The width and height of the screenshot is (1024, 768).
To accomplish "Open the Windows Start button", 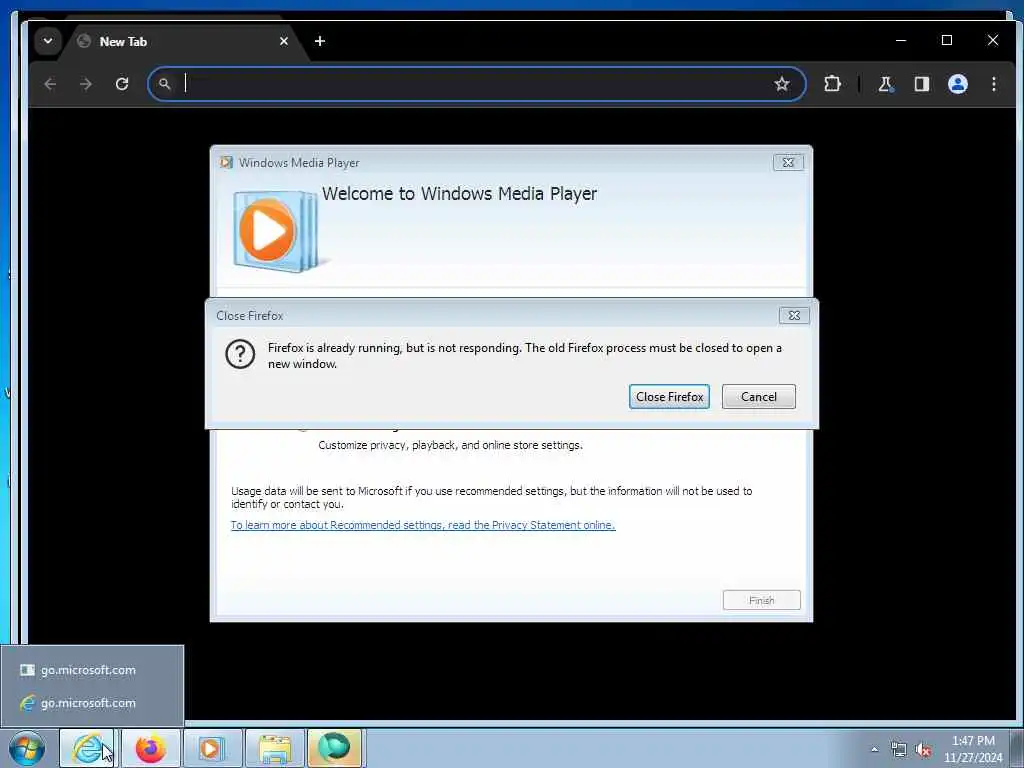I will pyautogui.click(x=27, y=748).
